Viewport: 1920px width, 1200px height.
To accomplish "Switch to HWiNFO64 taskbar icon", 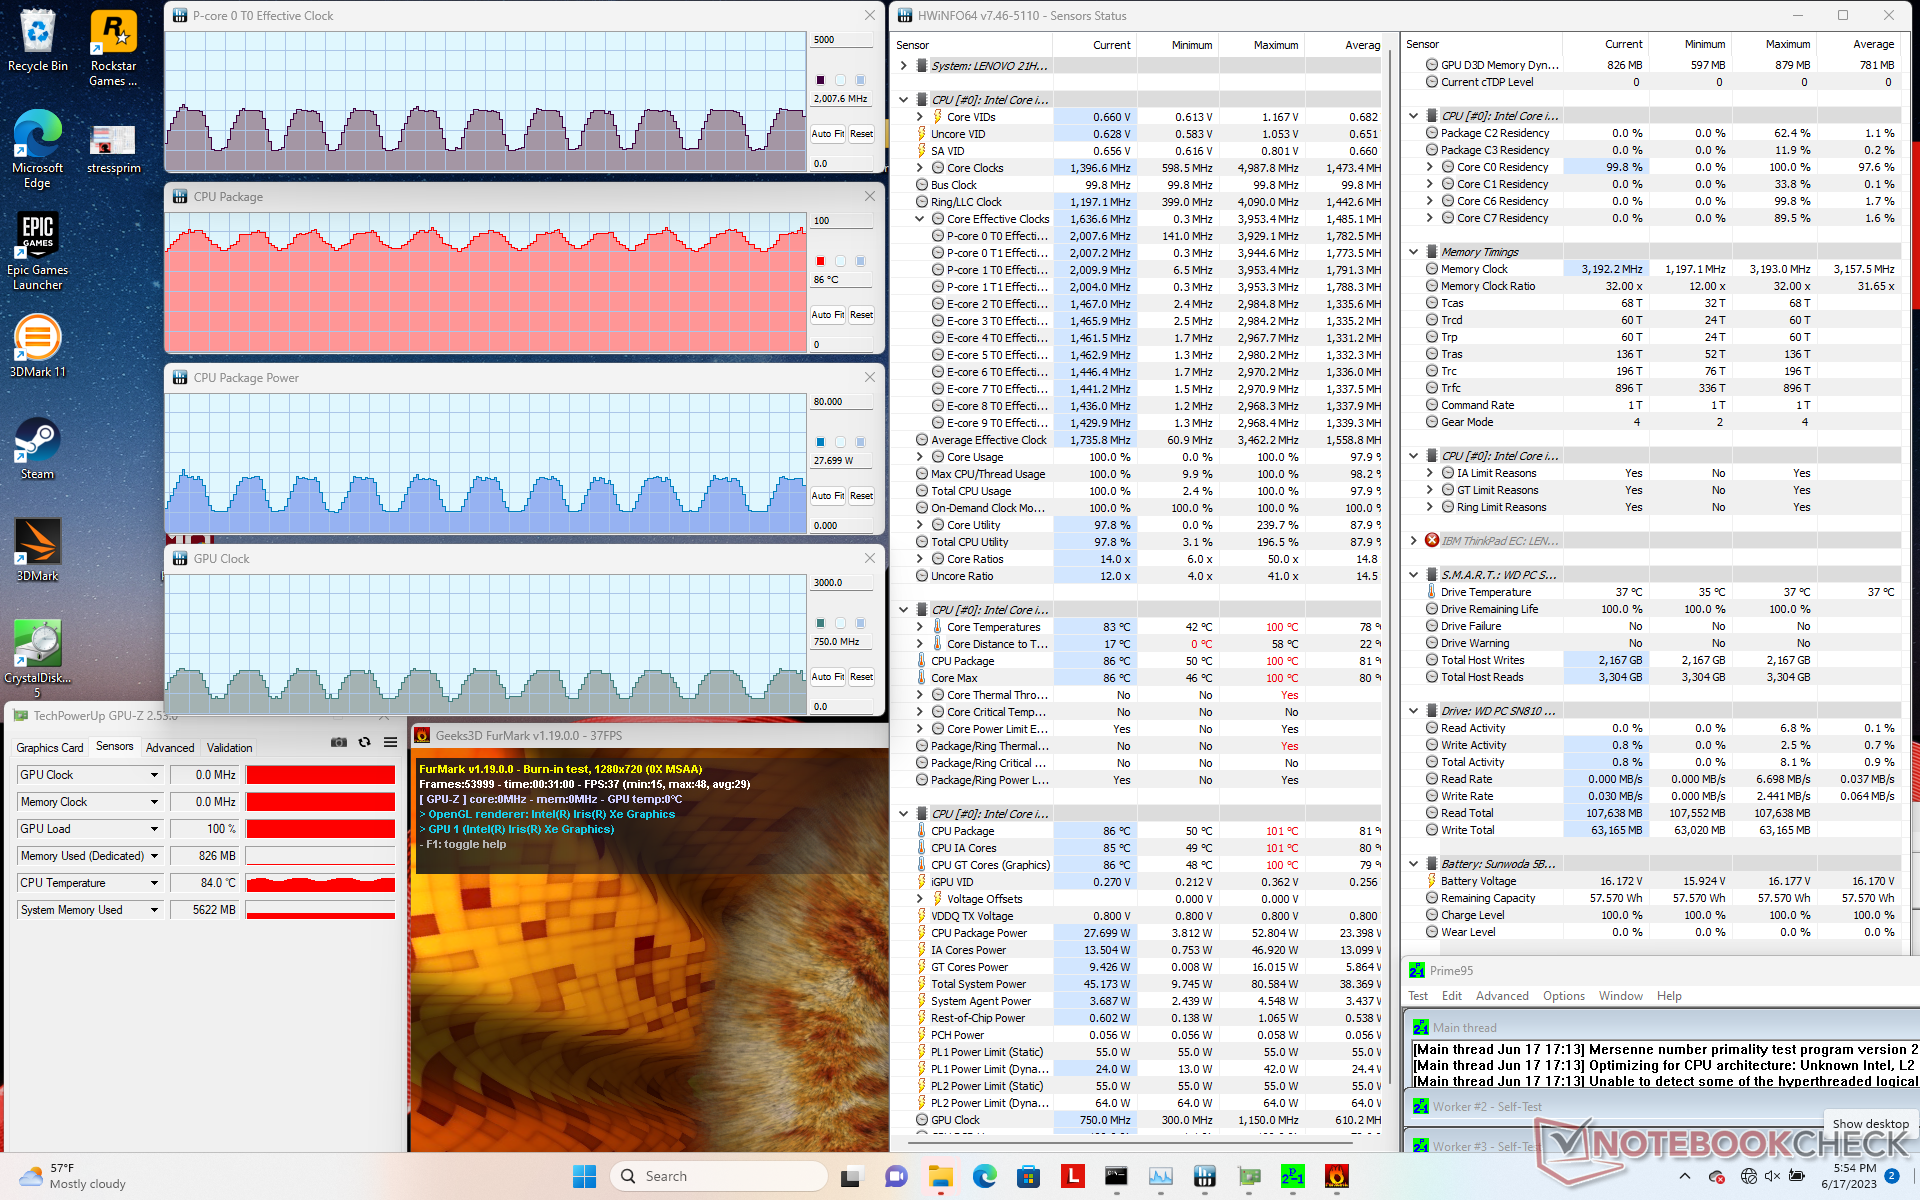I will [x=1205, y=1176].
